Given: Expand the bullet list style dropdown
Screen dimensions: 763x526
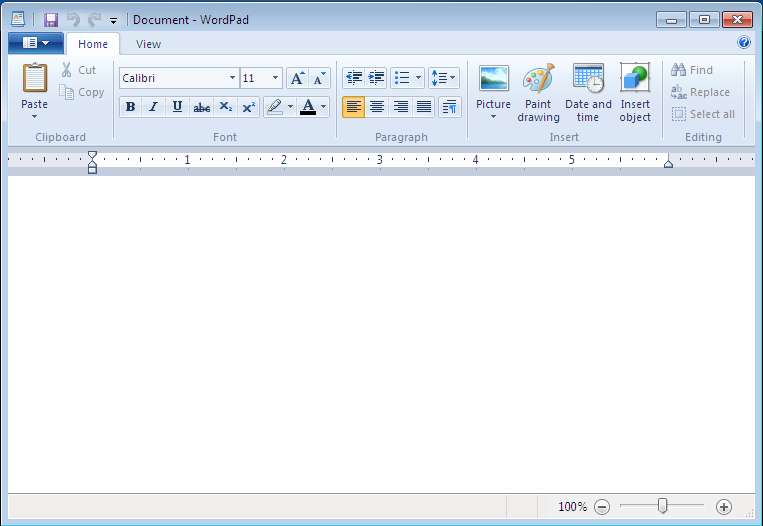Looking at the screenshot, I should [x=418, y=78].
